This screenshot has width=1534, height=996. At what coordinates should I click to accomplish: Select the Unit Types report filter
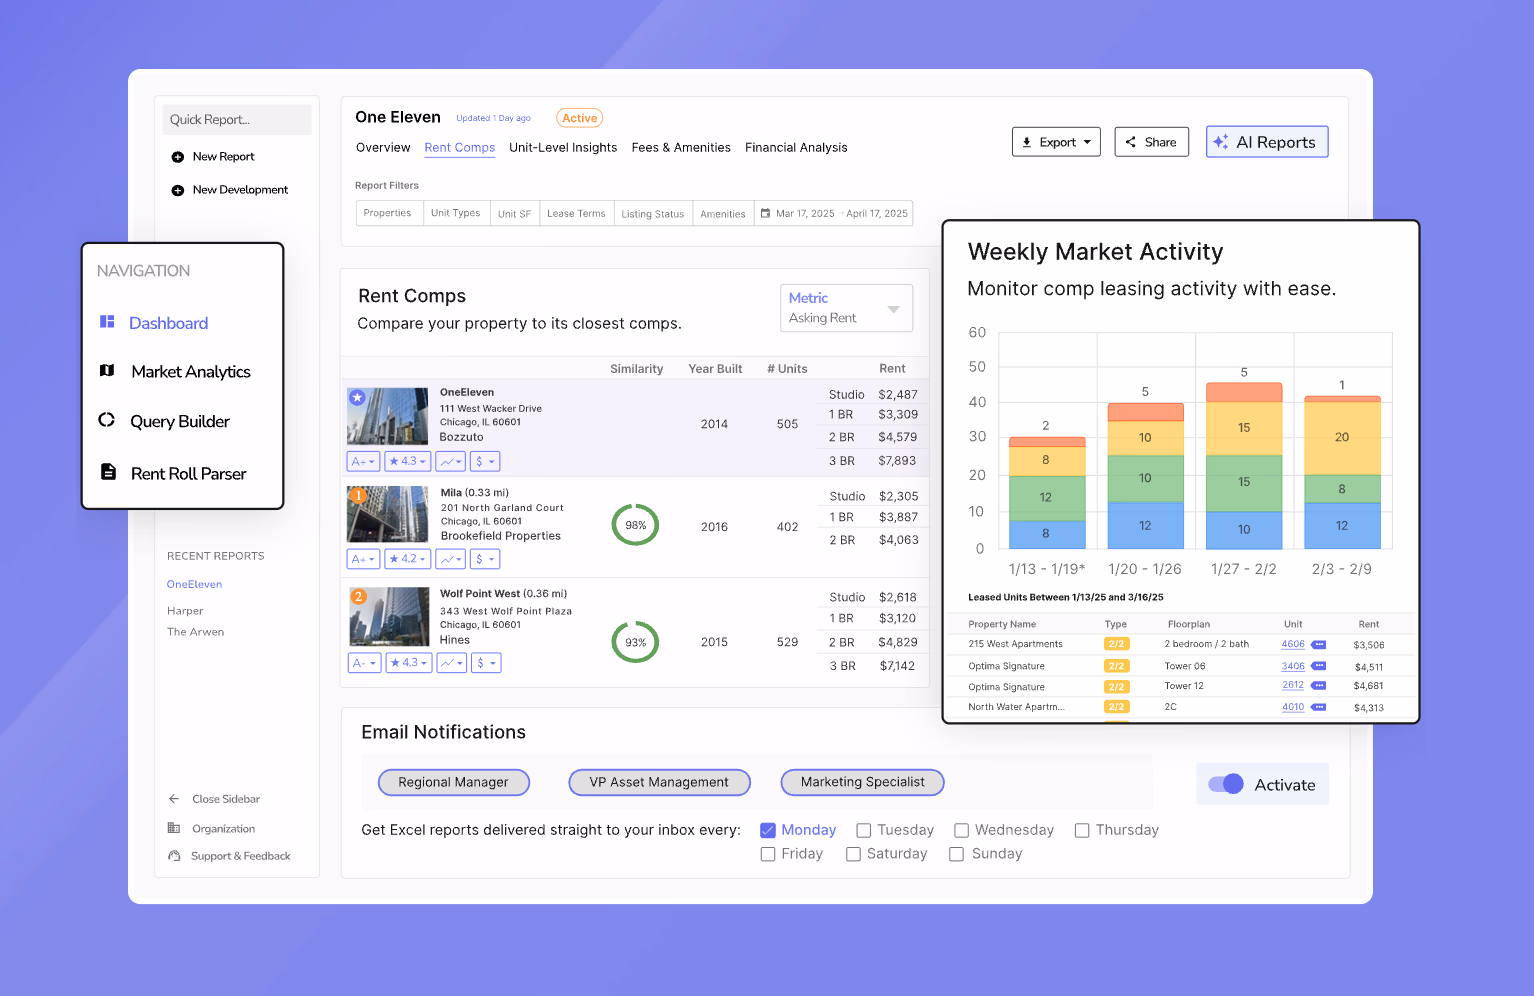tap(456, 213)
